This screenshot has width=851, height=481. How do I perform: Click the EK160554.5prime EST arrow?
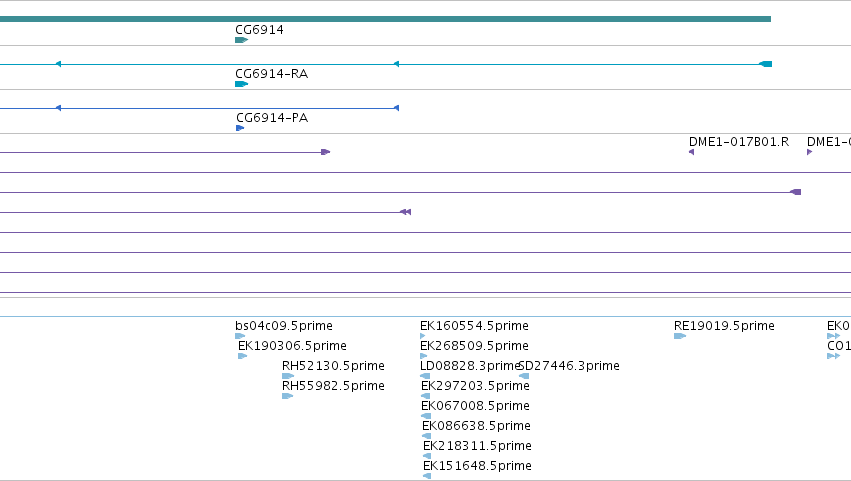tap(423, 336)
